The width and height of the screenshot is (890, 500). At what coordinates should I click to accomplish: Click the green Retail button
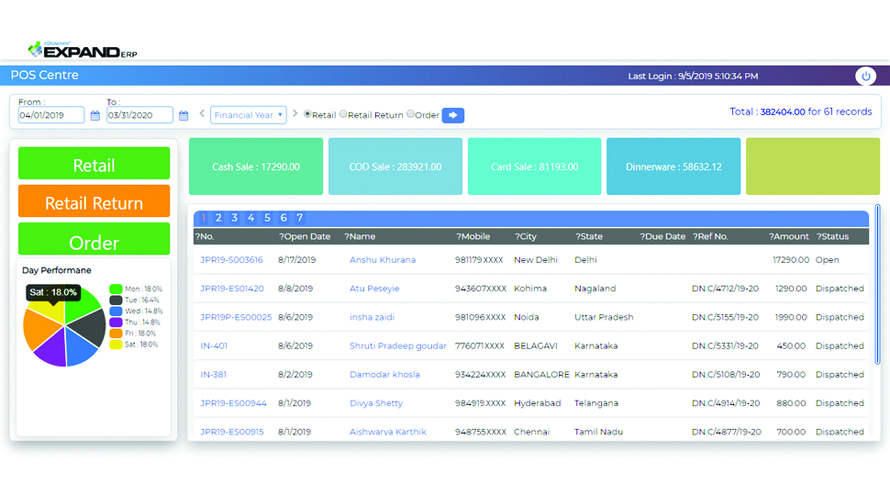[x=94, y=165]
